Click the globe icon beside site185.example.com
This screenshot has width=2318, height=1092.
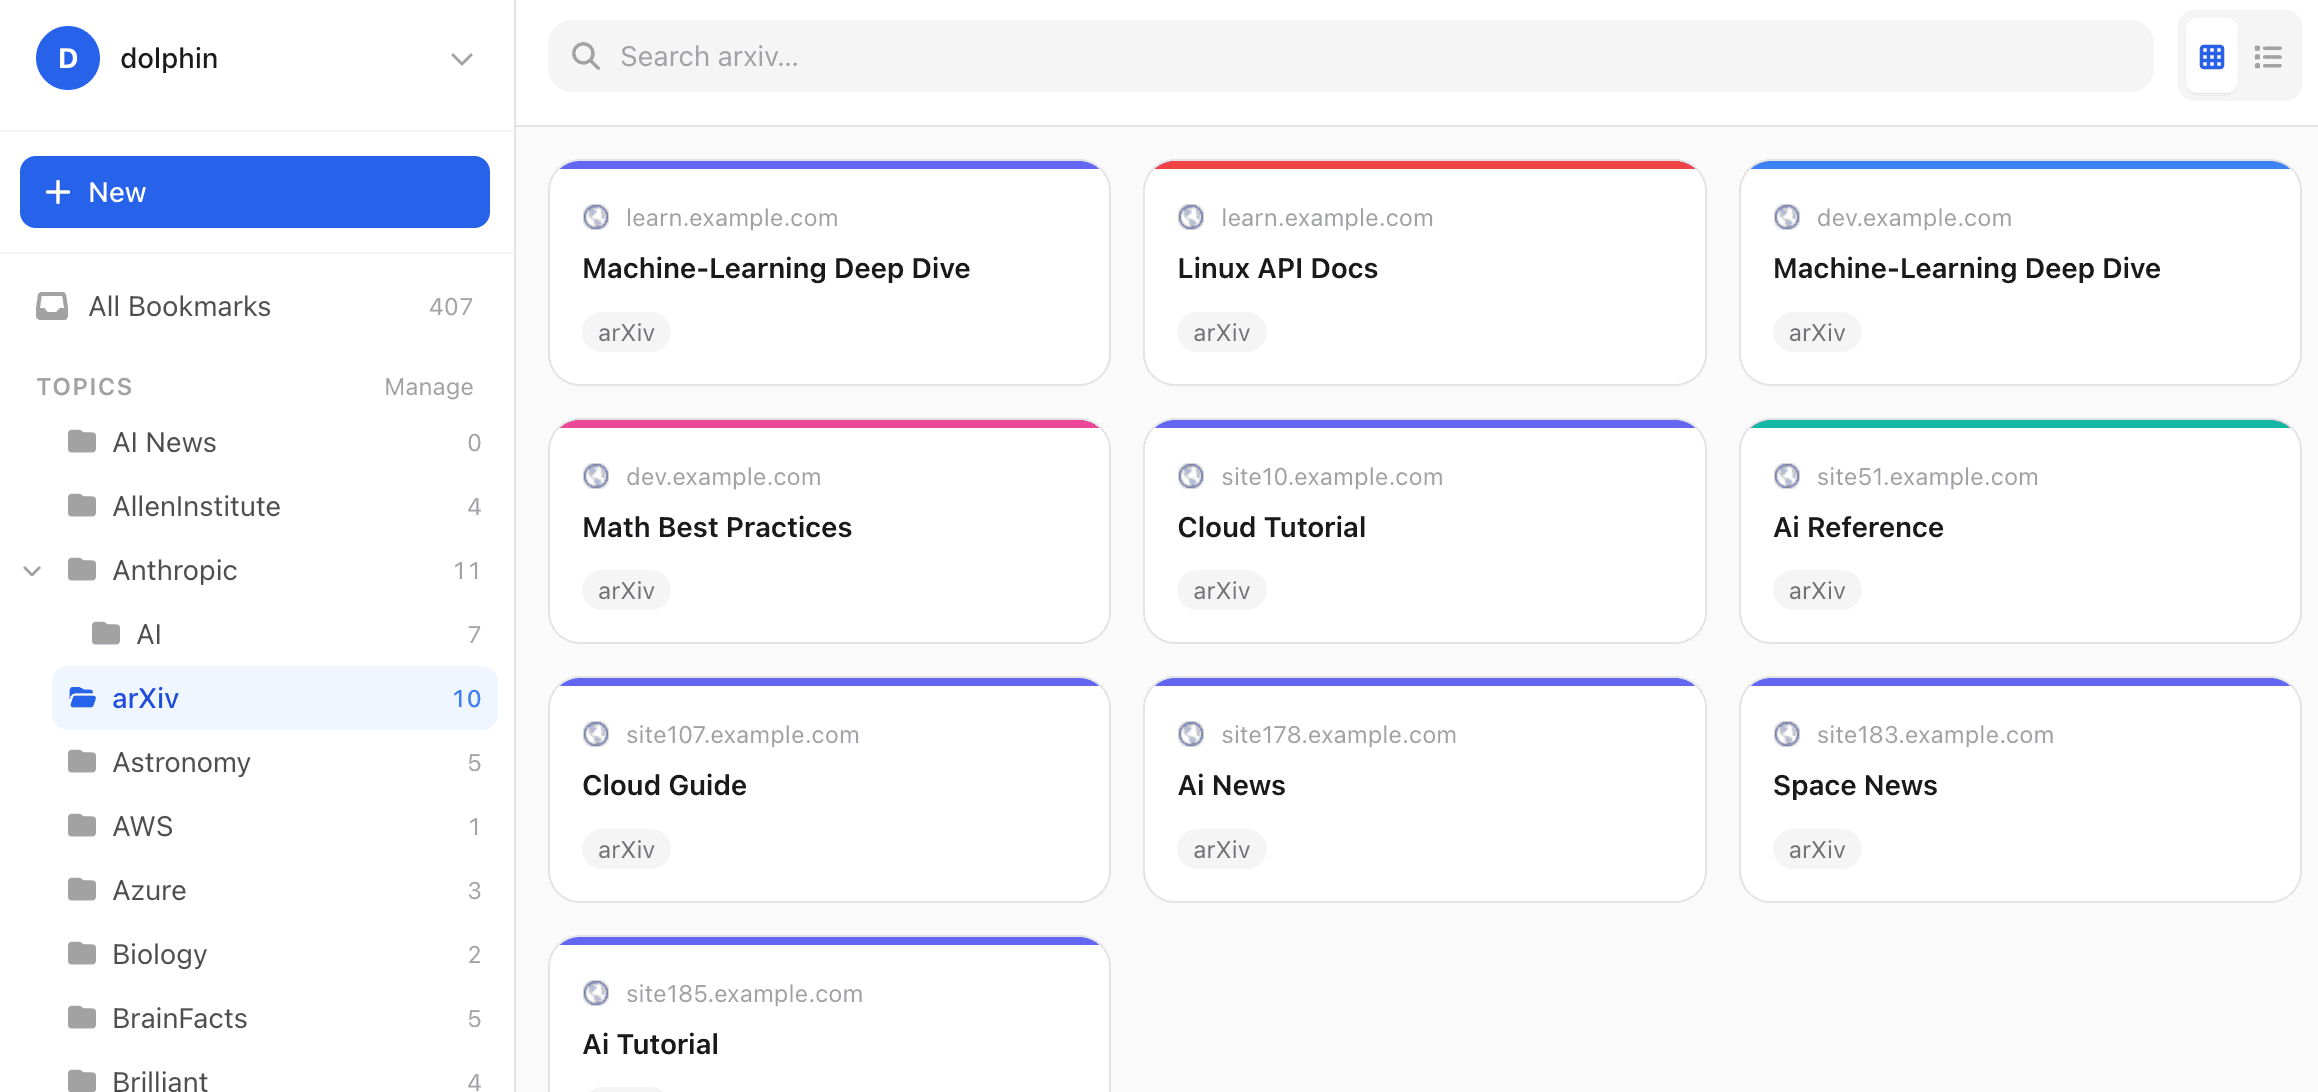point(596,993)
